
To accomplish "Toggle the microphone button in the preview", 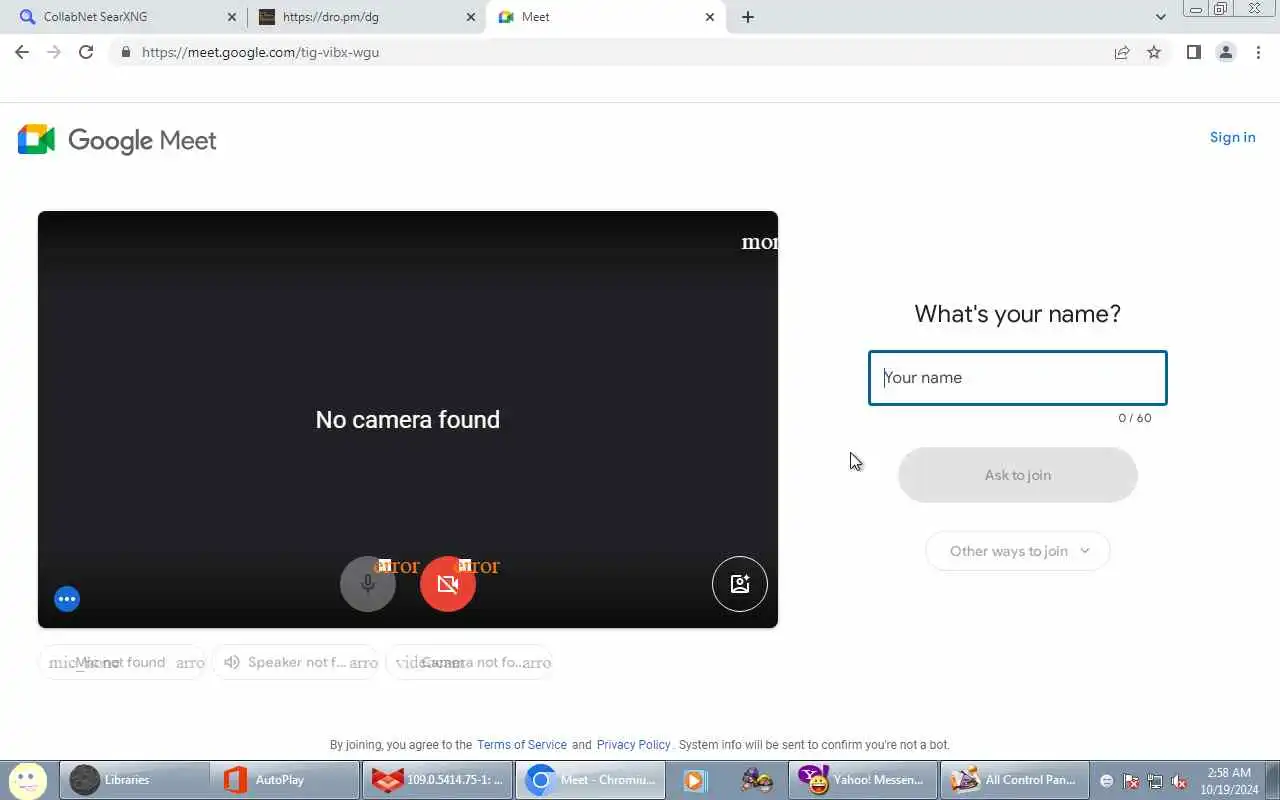I will coord(368,584).
